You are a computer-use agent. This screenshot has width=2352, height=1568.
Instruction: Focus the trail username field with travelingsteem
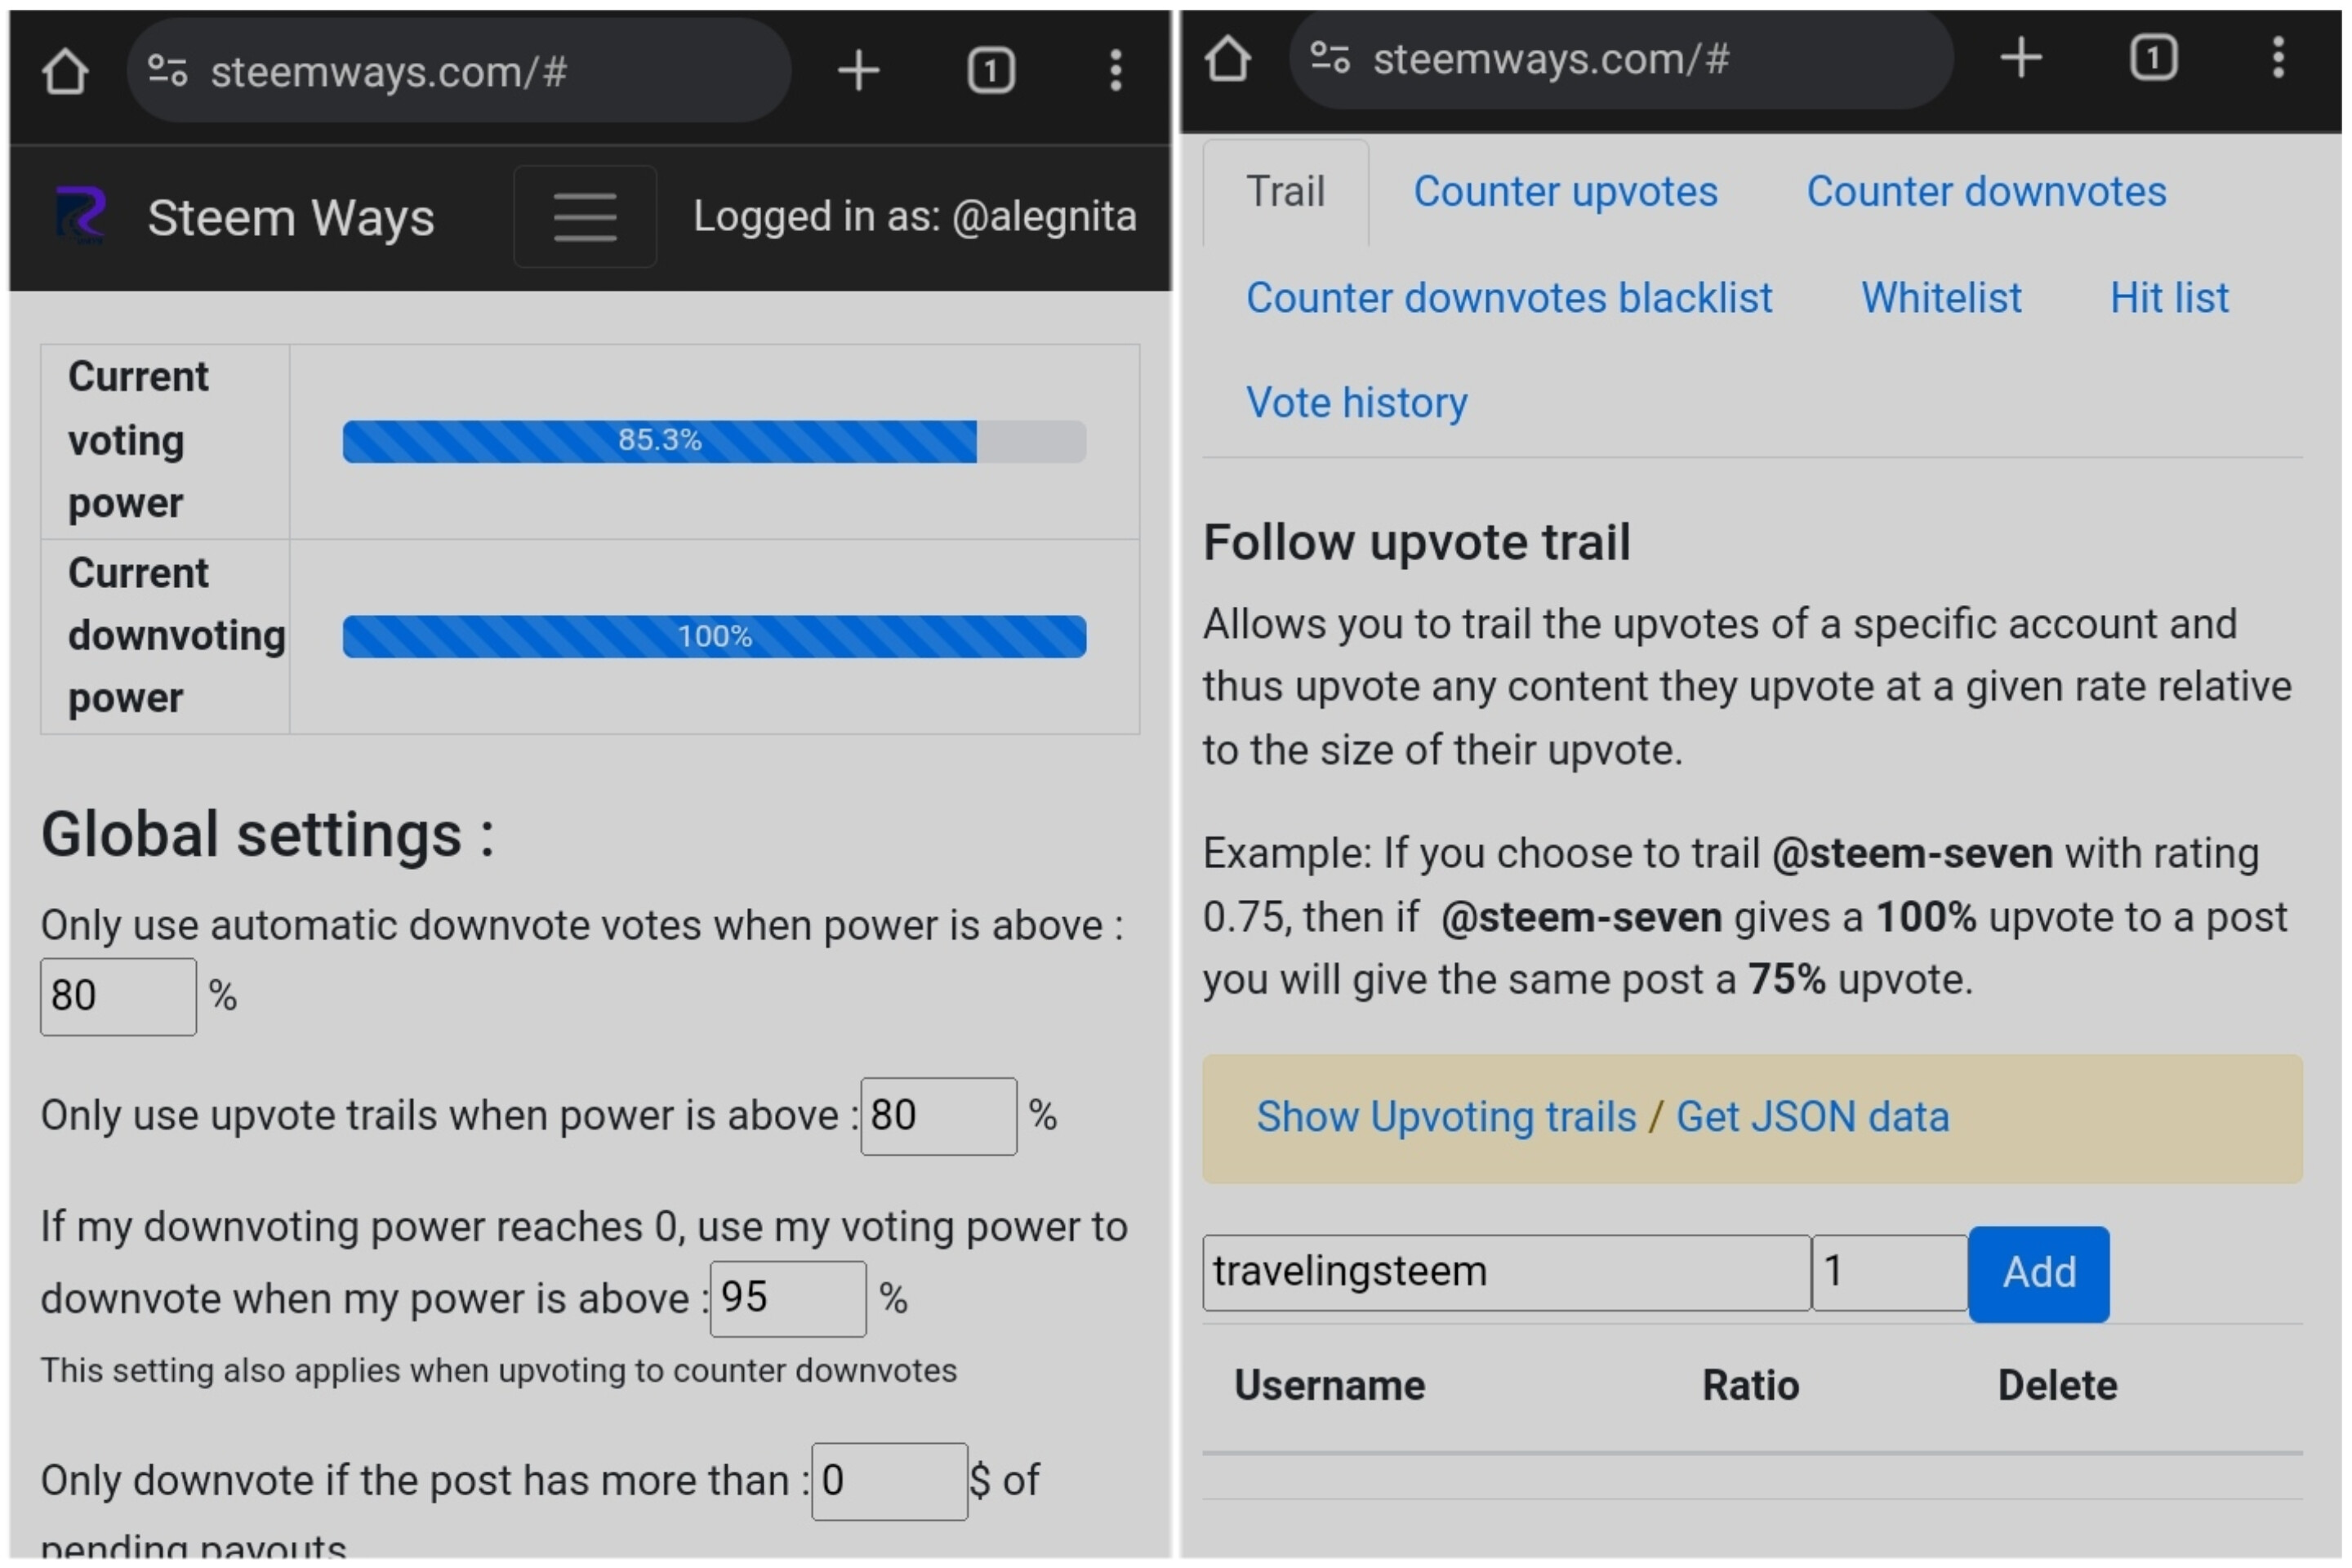[1506, 1273]
